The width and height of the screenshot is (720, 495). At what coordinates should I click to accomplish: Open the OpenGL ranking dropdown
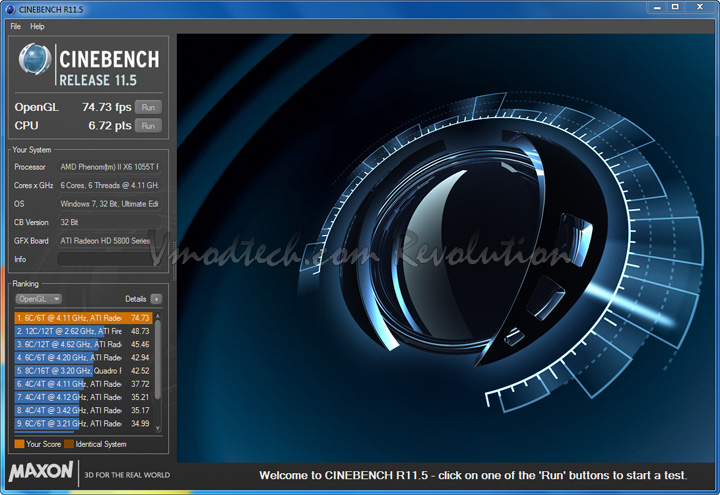pyautogui.click(x=39, y=299)
